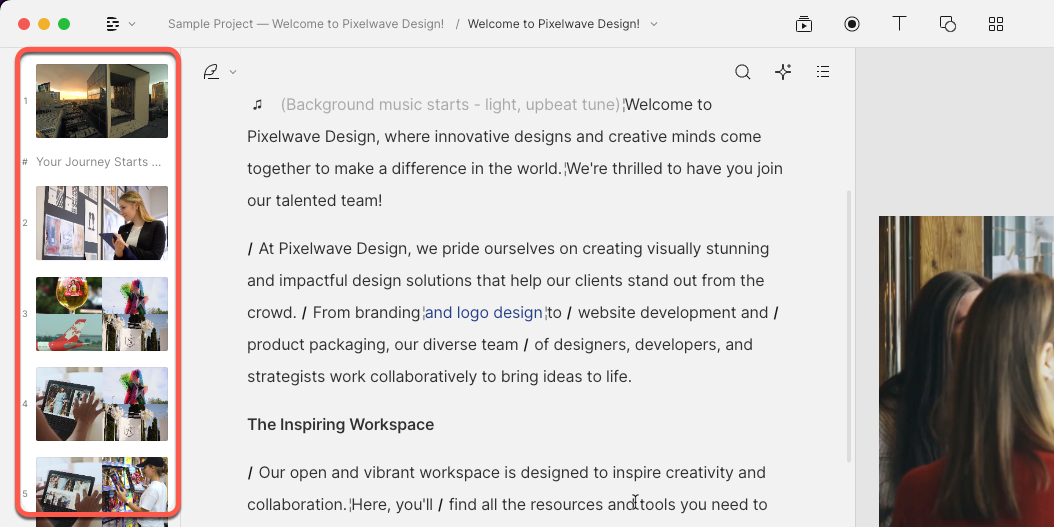The width and height of the screenshot is (1054, 527).
Task: Open the Sample Project breadcrumb
Action: tap(306, 24)
